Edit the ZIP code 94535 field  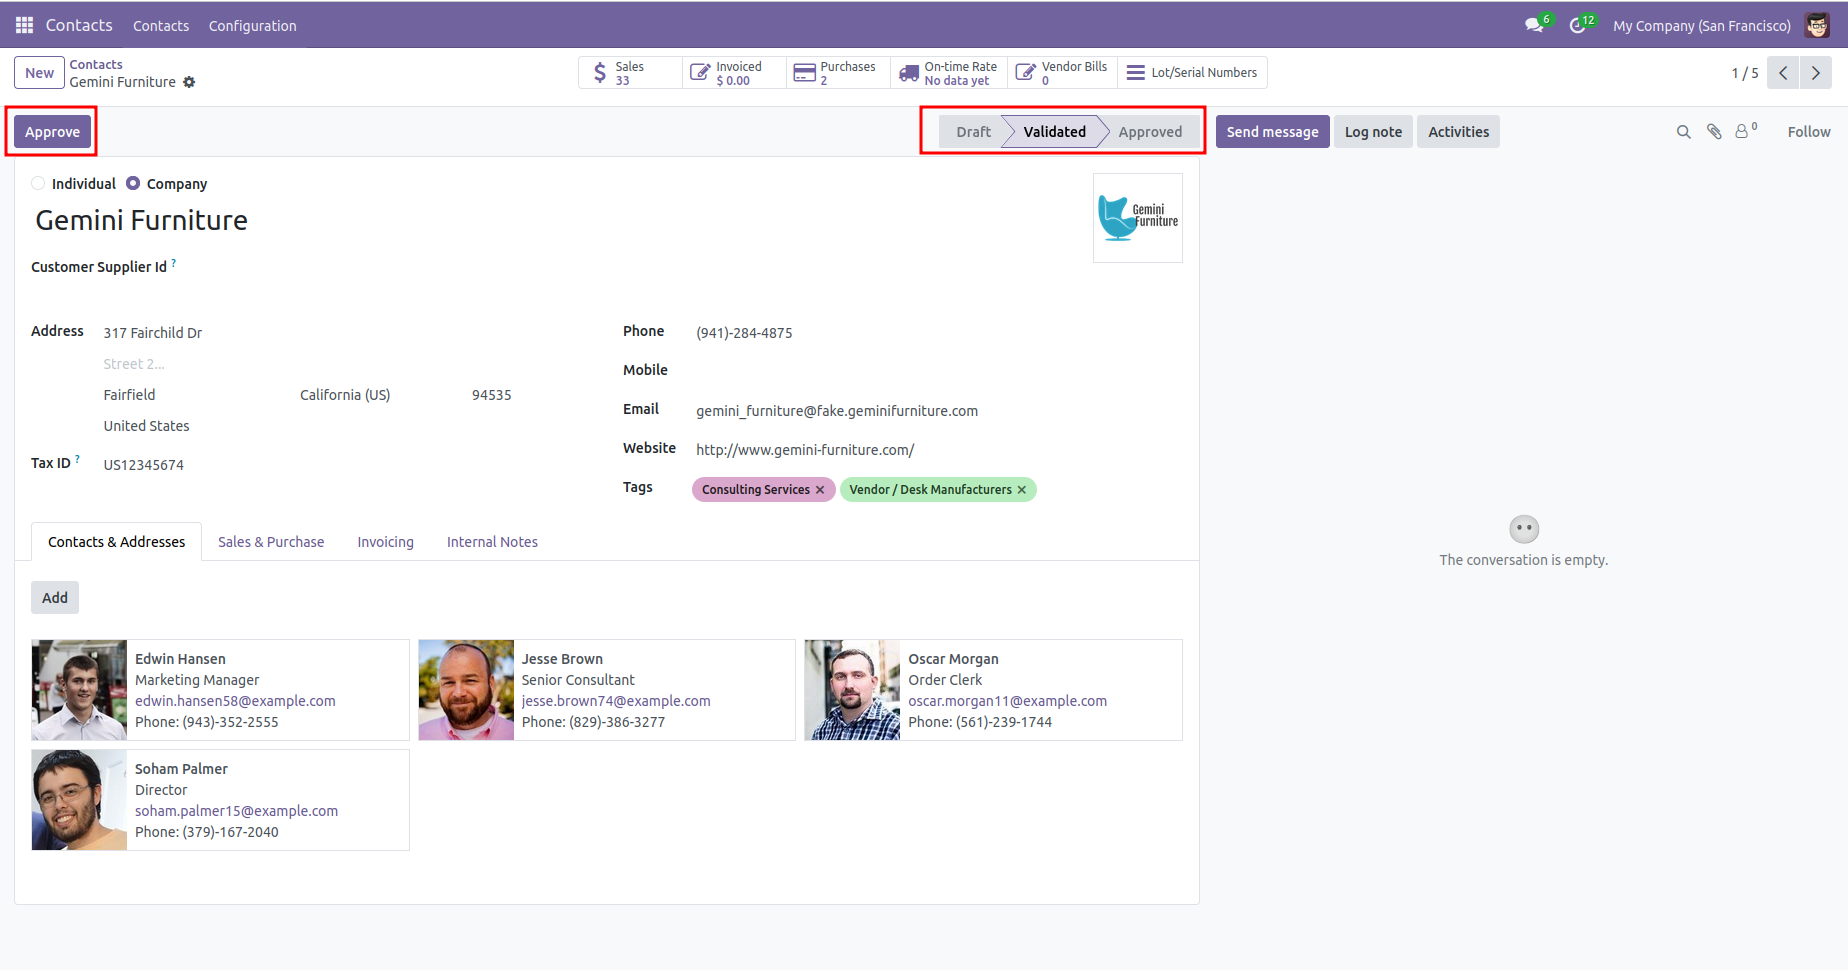tap(492, 395)
